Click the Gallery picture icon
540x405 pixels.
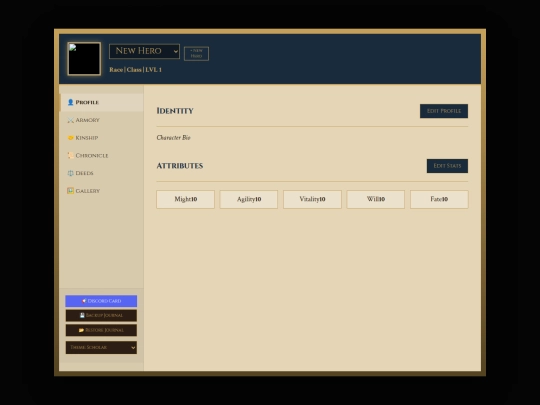point(71,191)
